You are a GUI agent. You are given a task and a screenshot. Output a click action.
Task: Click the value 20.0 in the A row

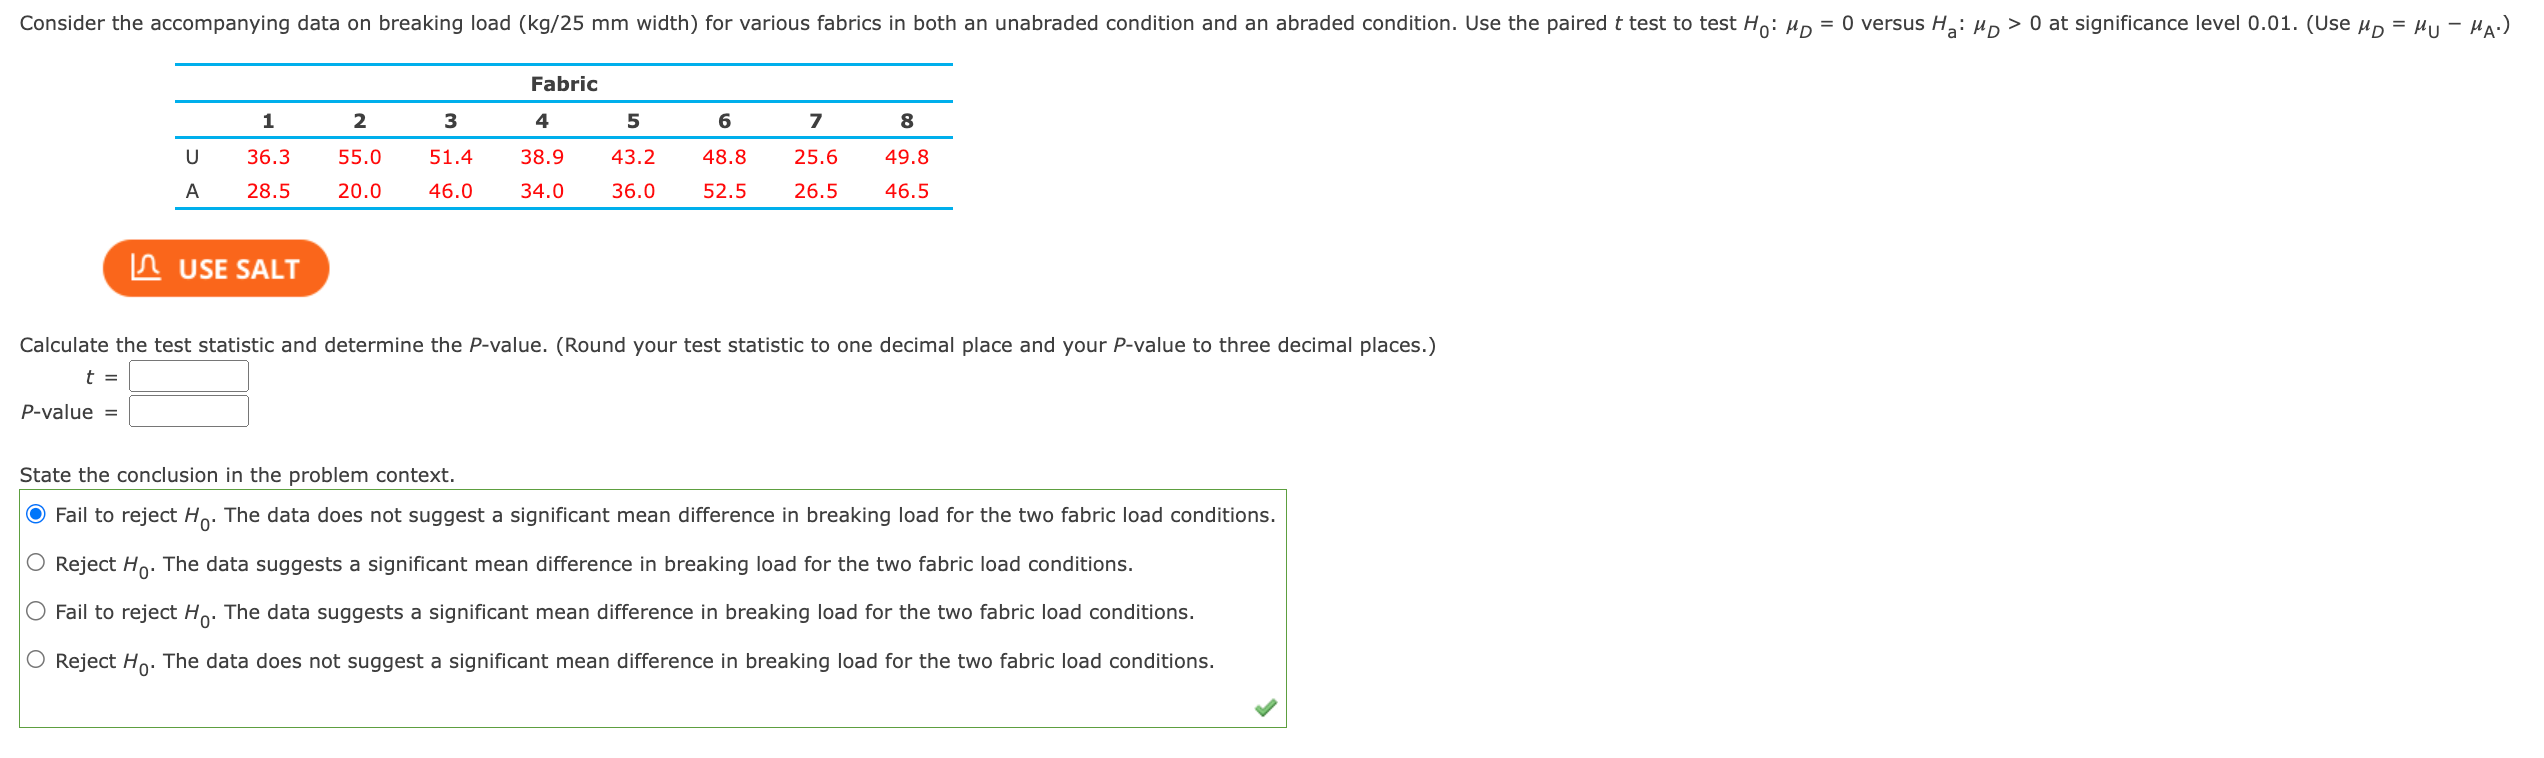point(360,191)
